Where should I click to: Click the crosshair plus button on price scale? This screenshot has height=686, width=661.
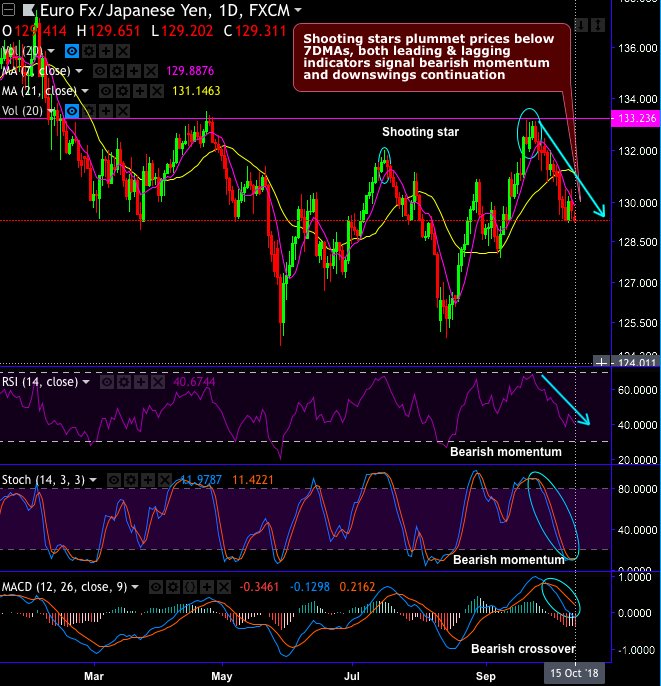602,362
